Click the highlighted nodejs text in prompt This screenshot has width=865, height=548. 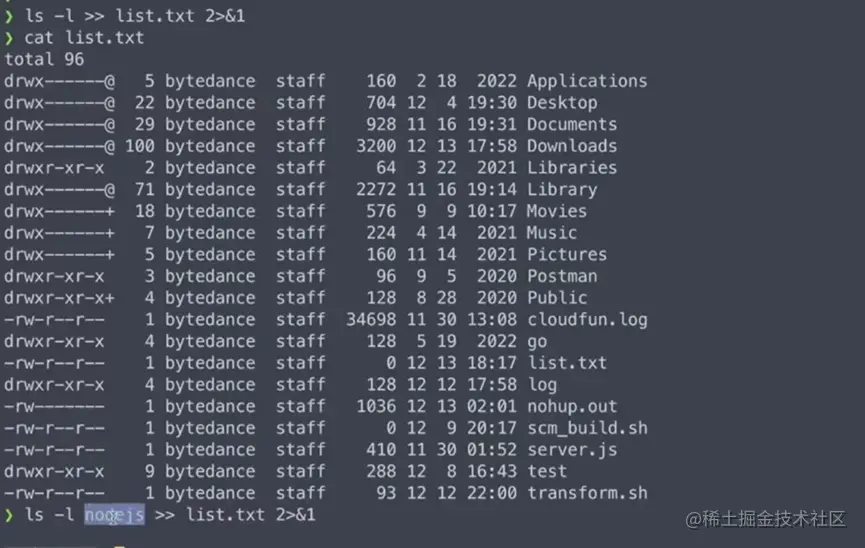click(x=115, y=515)
